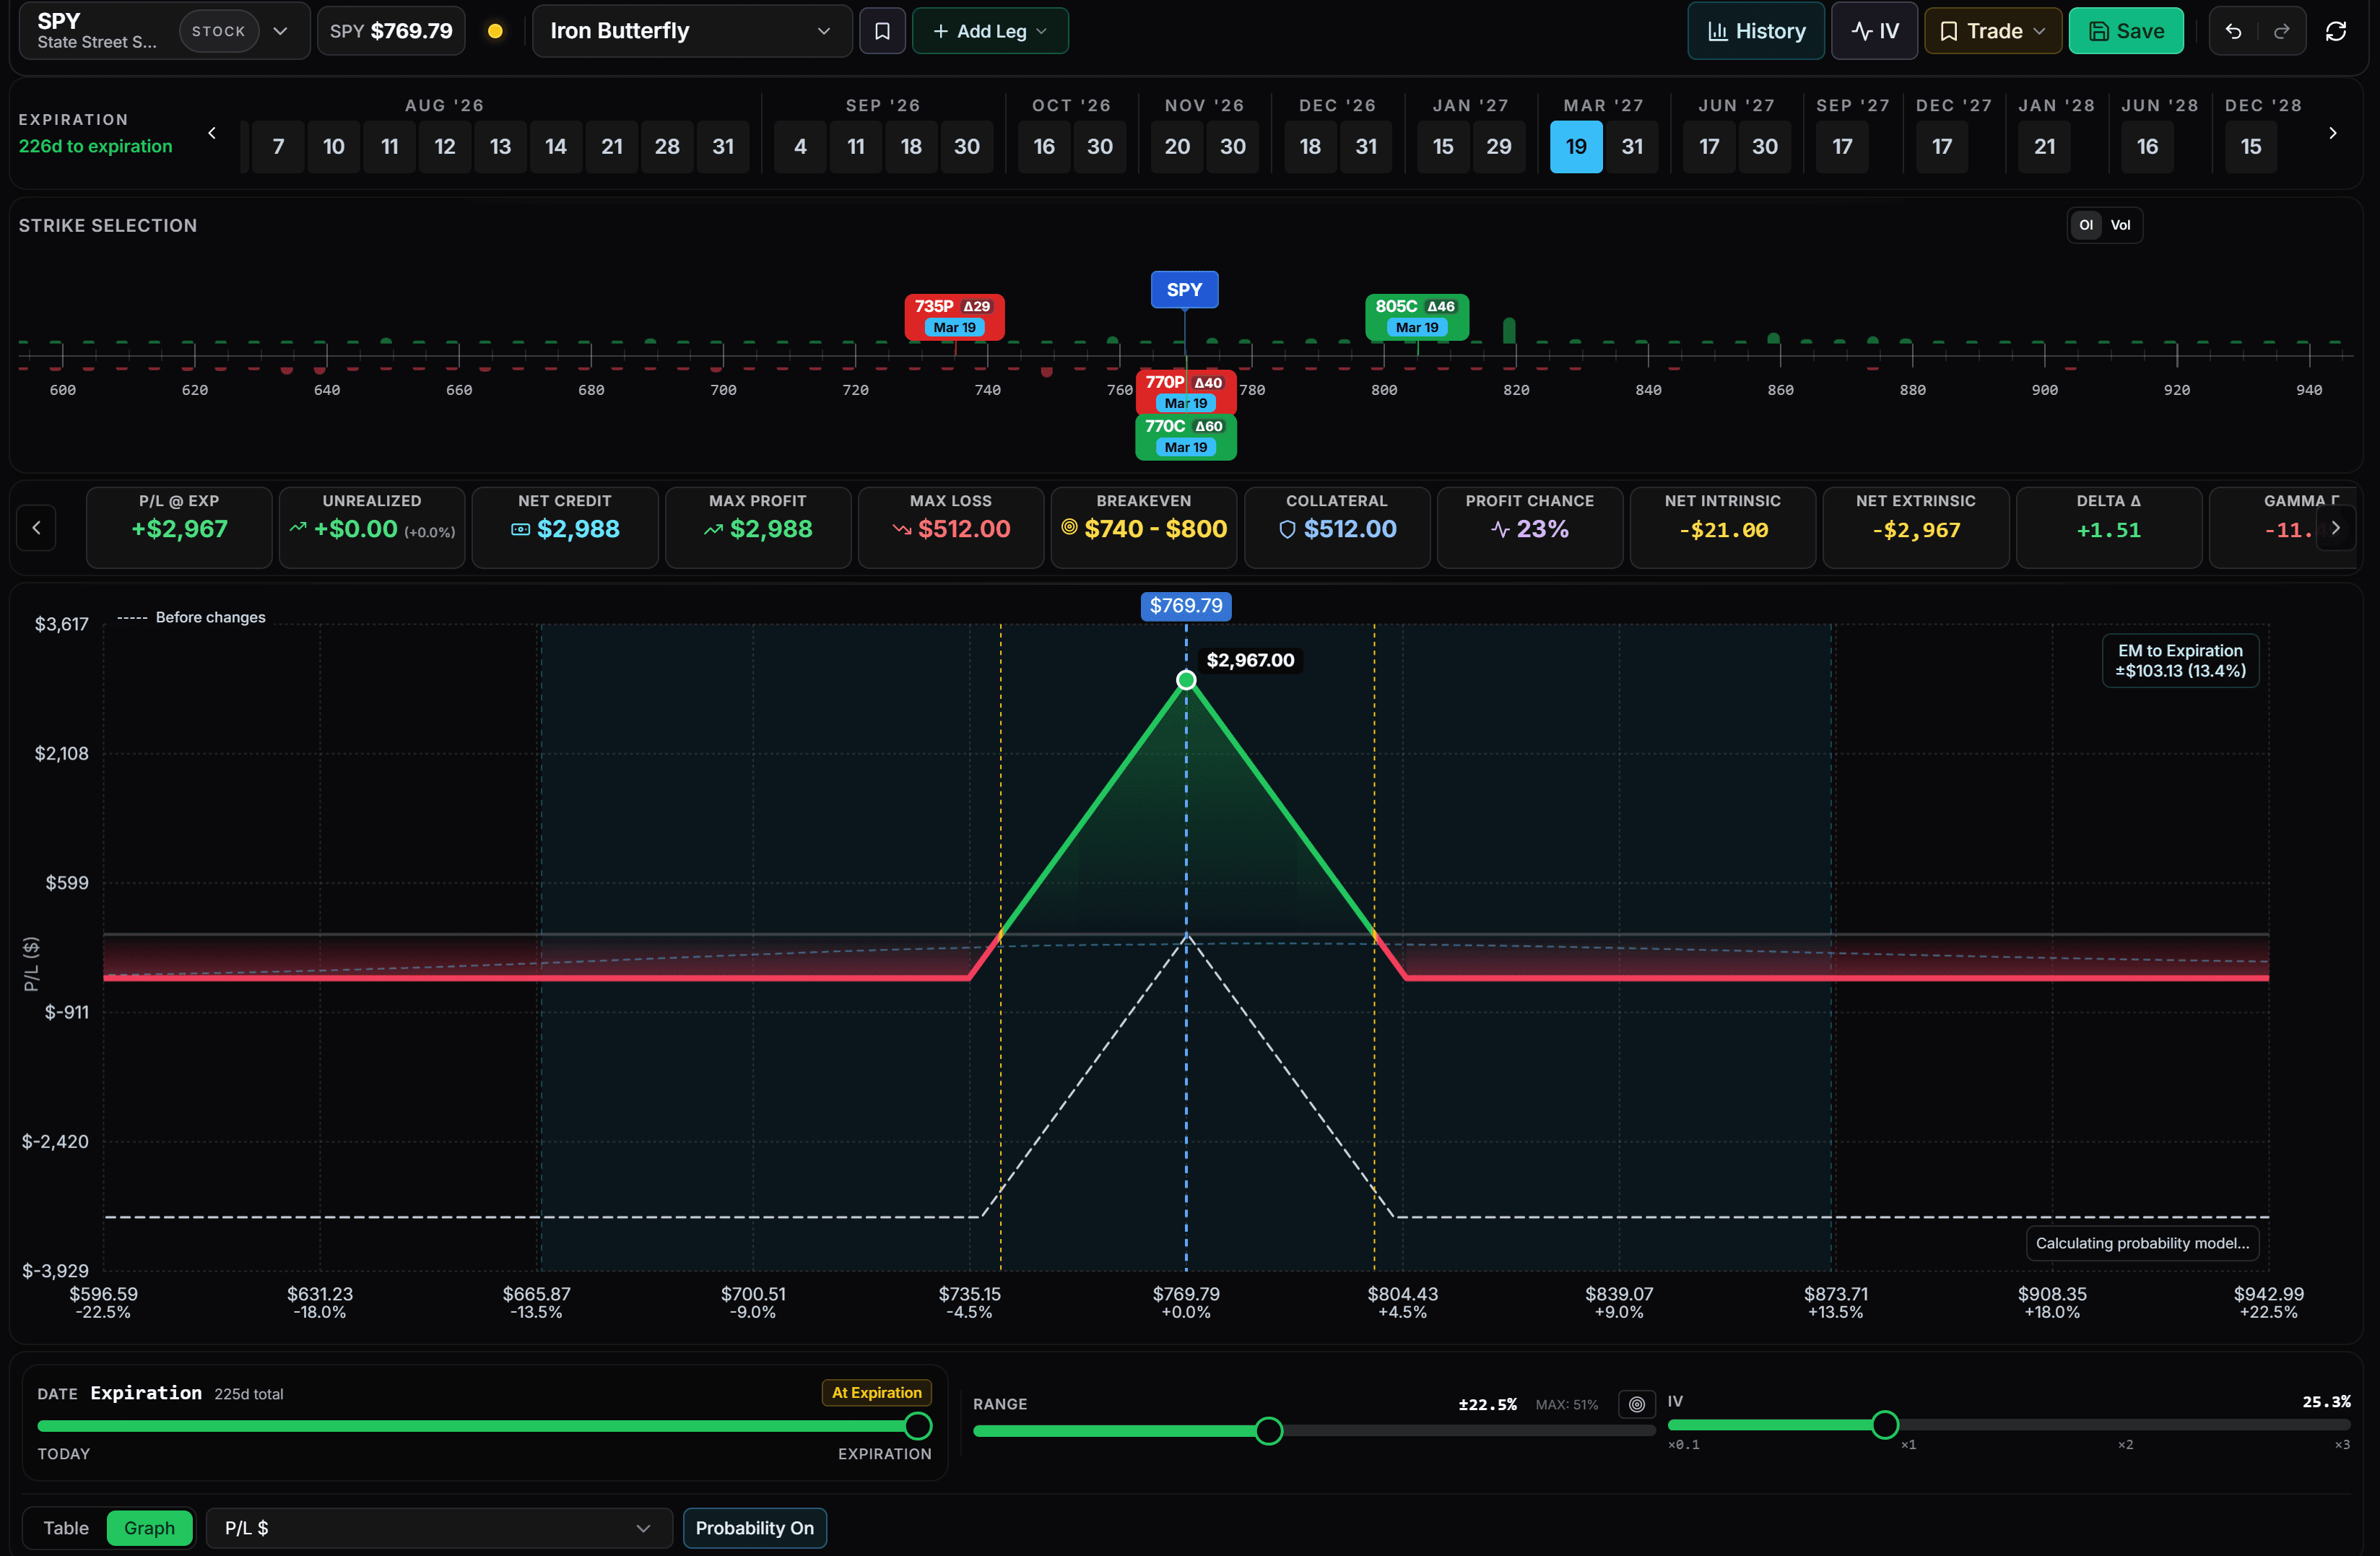The width and height of the screenshot is (2380, 1556).
Task: Click the Net Extrinsic -$2,967 card
Action: pos(1915,527)
